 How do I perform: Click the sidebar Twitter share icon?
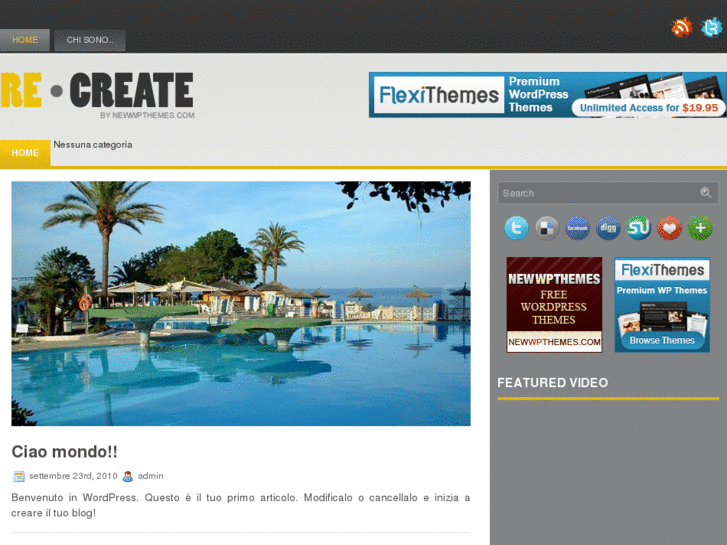516,228
